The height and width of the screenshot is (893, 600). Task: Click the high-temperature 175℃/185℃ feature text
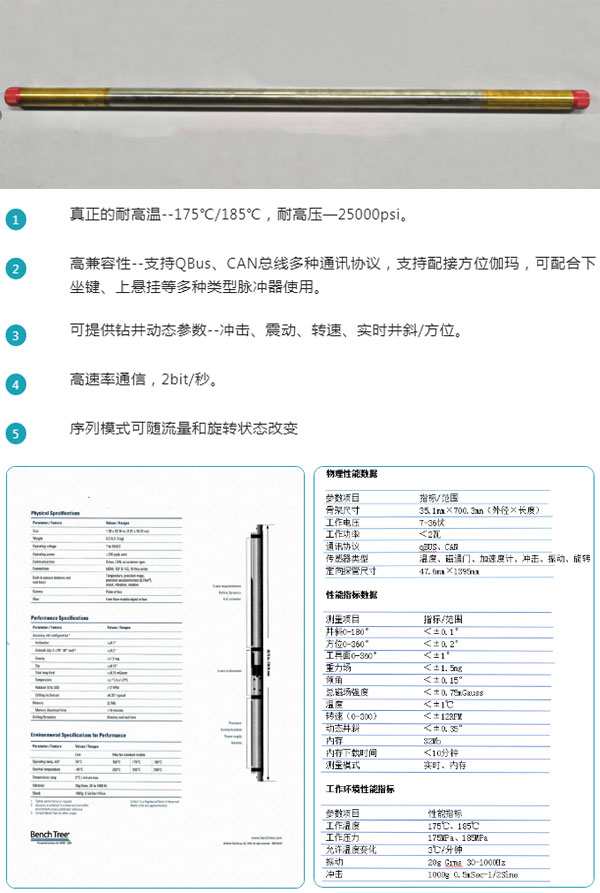click(238, 216)
